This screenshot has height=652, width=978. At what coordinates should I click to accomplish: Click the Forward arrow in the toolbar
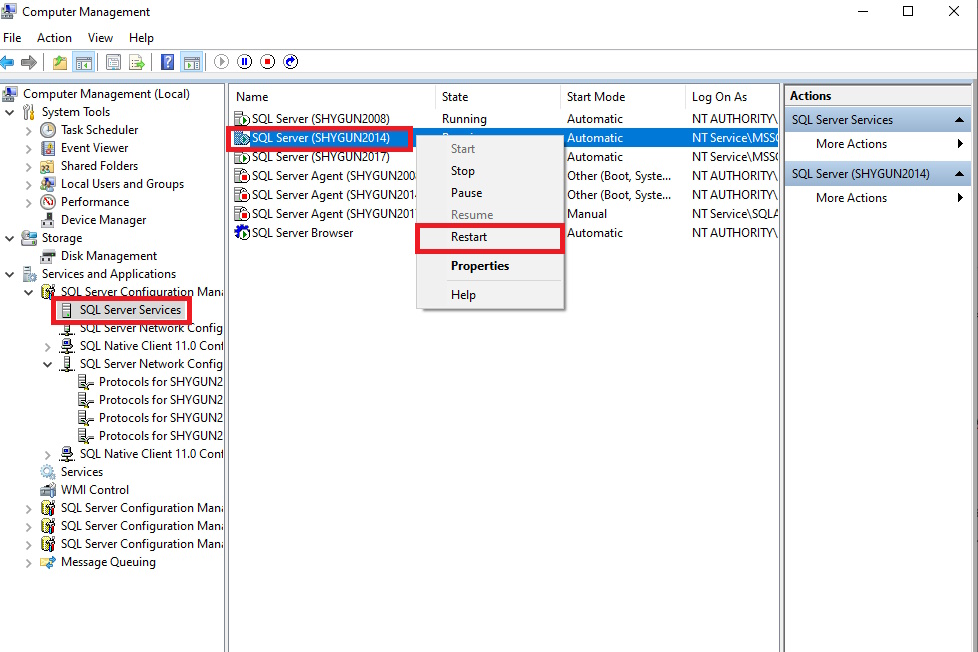click(29, 62)
